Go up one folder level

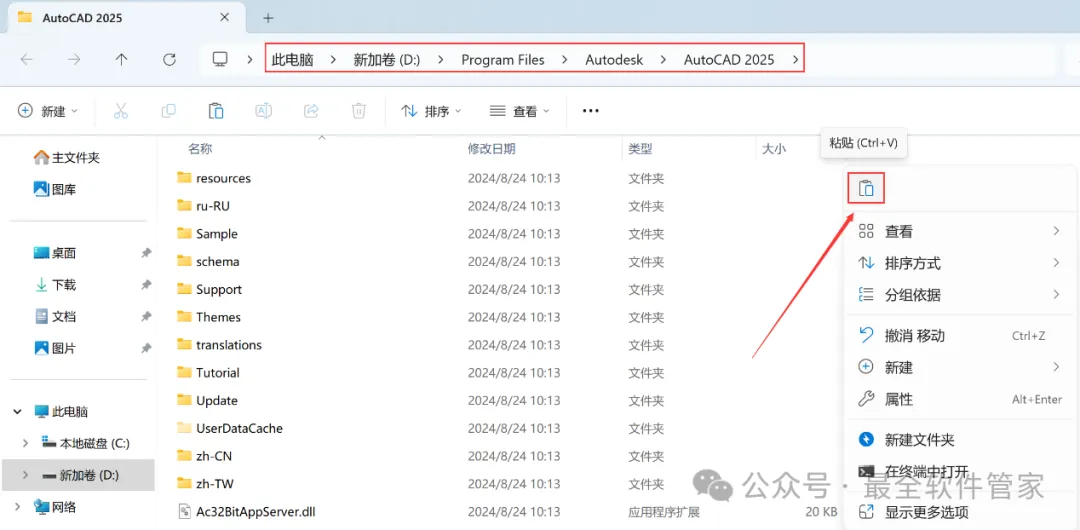pos(121,59)
